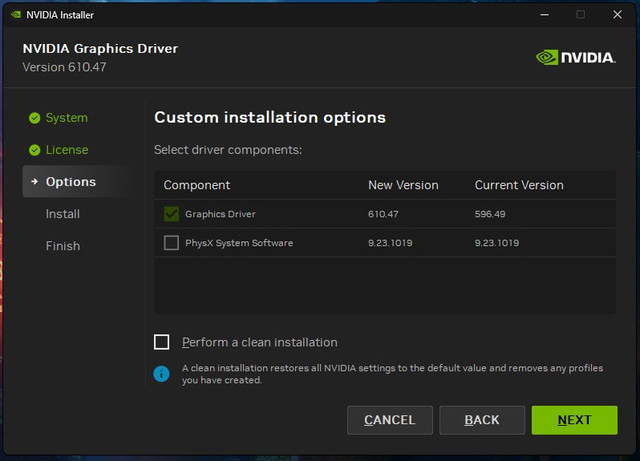
Task: Click the Version 610.47 header subtitle
Action: click(x=64, y=67)
